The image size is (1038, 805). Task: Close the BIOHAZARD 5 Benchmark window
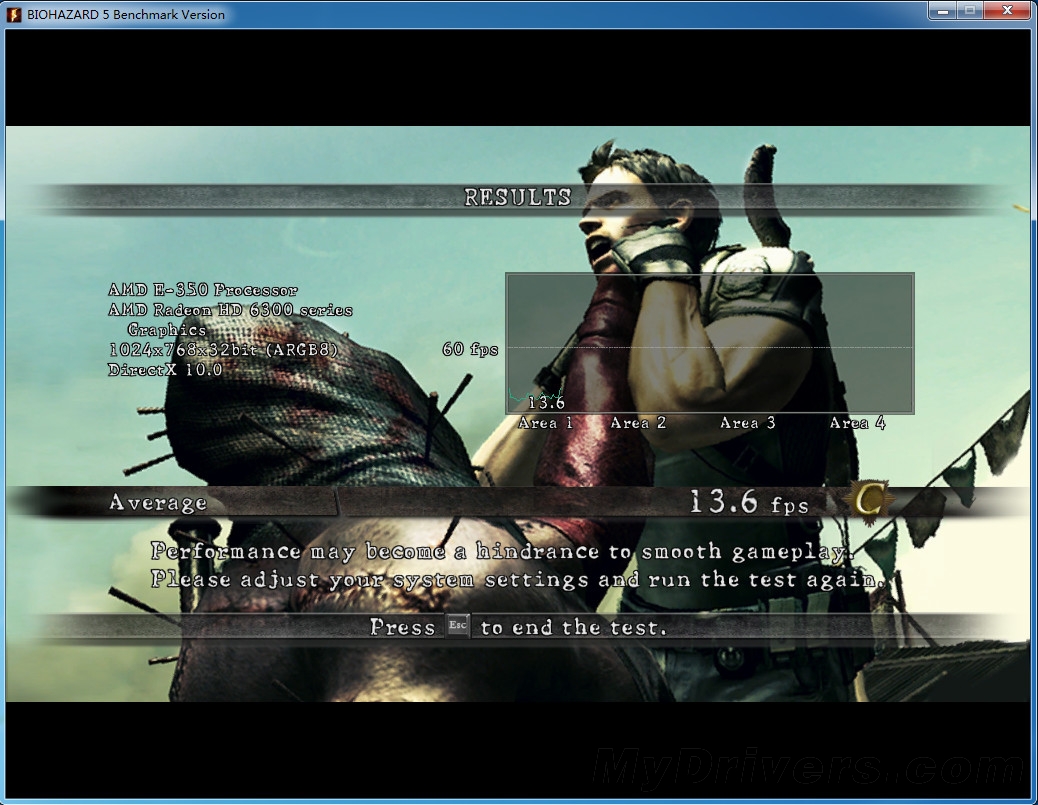pos(1007,11)
